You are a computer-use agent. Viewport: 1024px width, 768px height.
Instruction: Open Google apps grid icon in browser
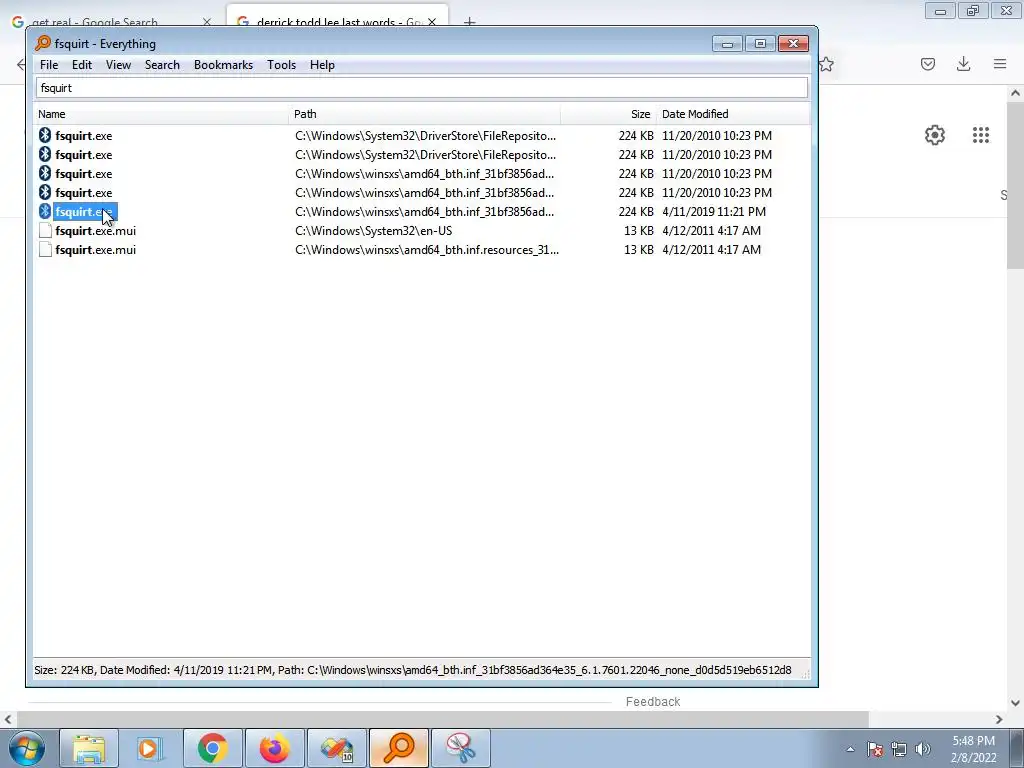tap(981, 135)
